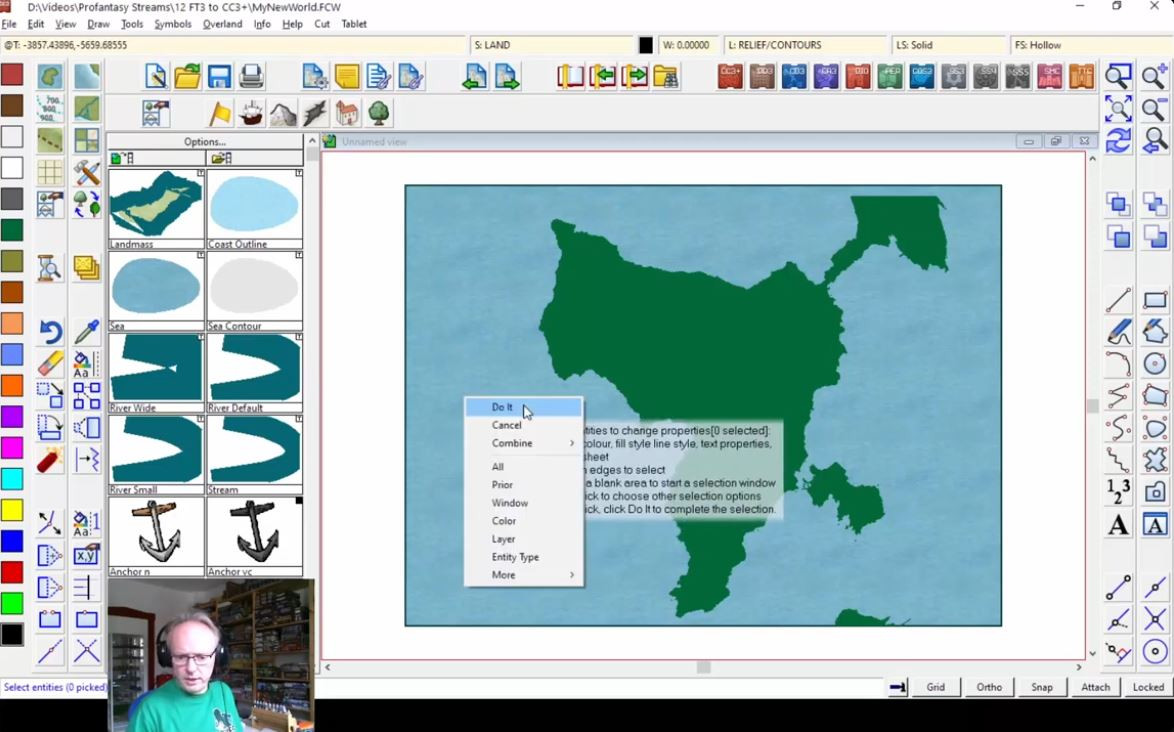1174x732 pixels.
Task: Pick the Erase tool in the left toolbar
Action: (50, 363)
